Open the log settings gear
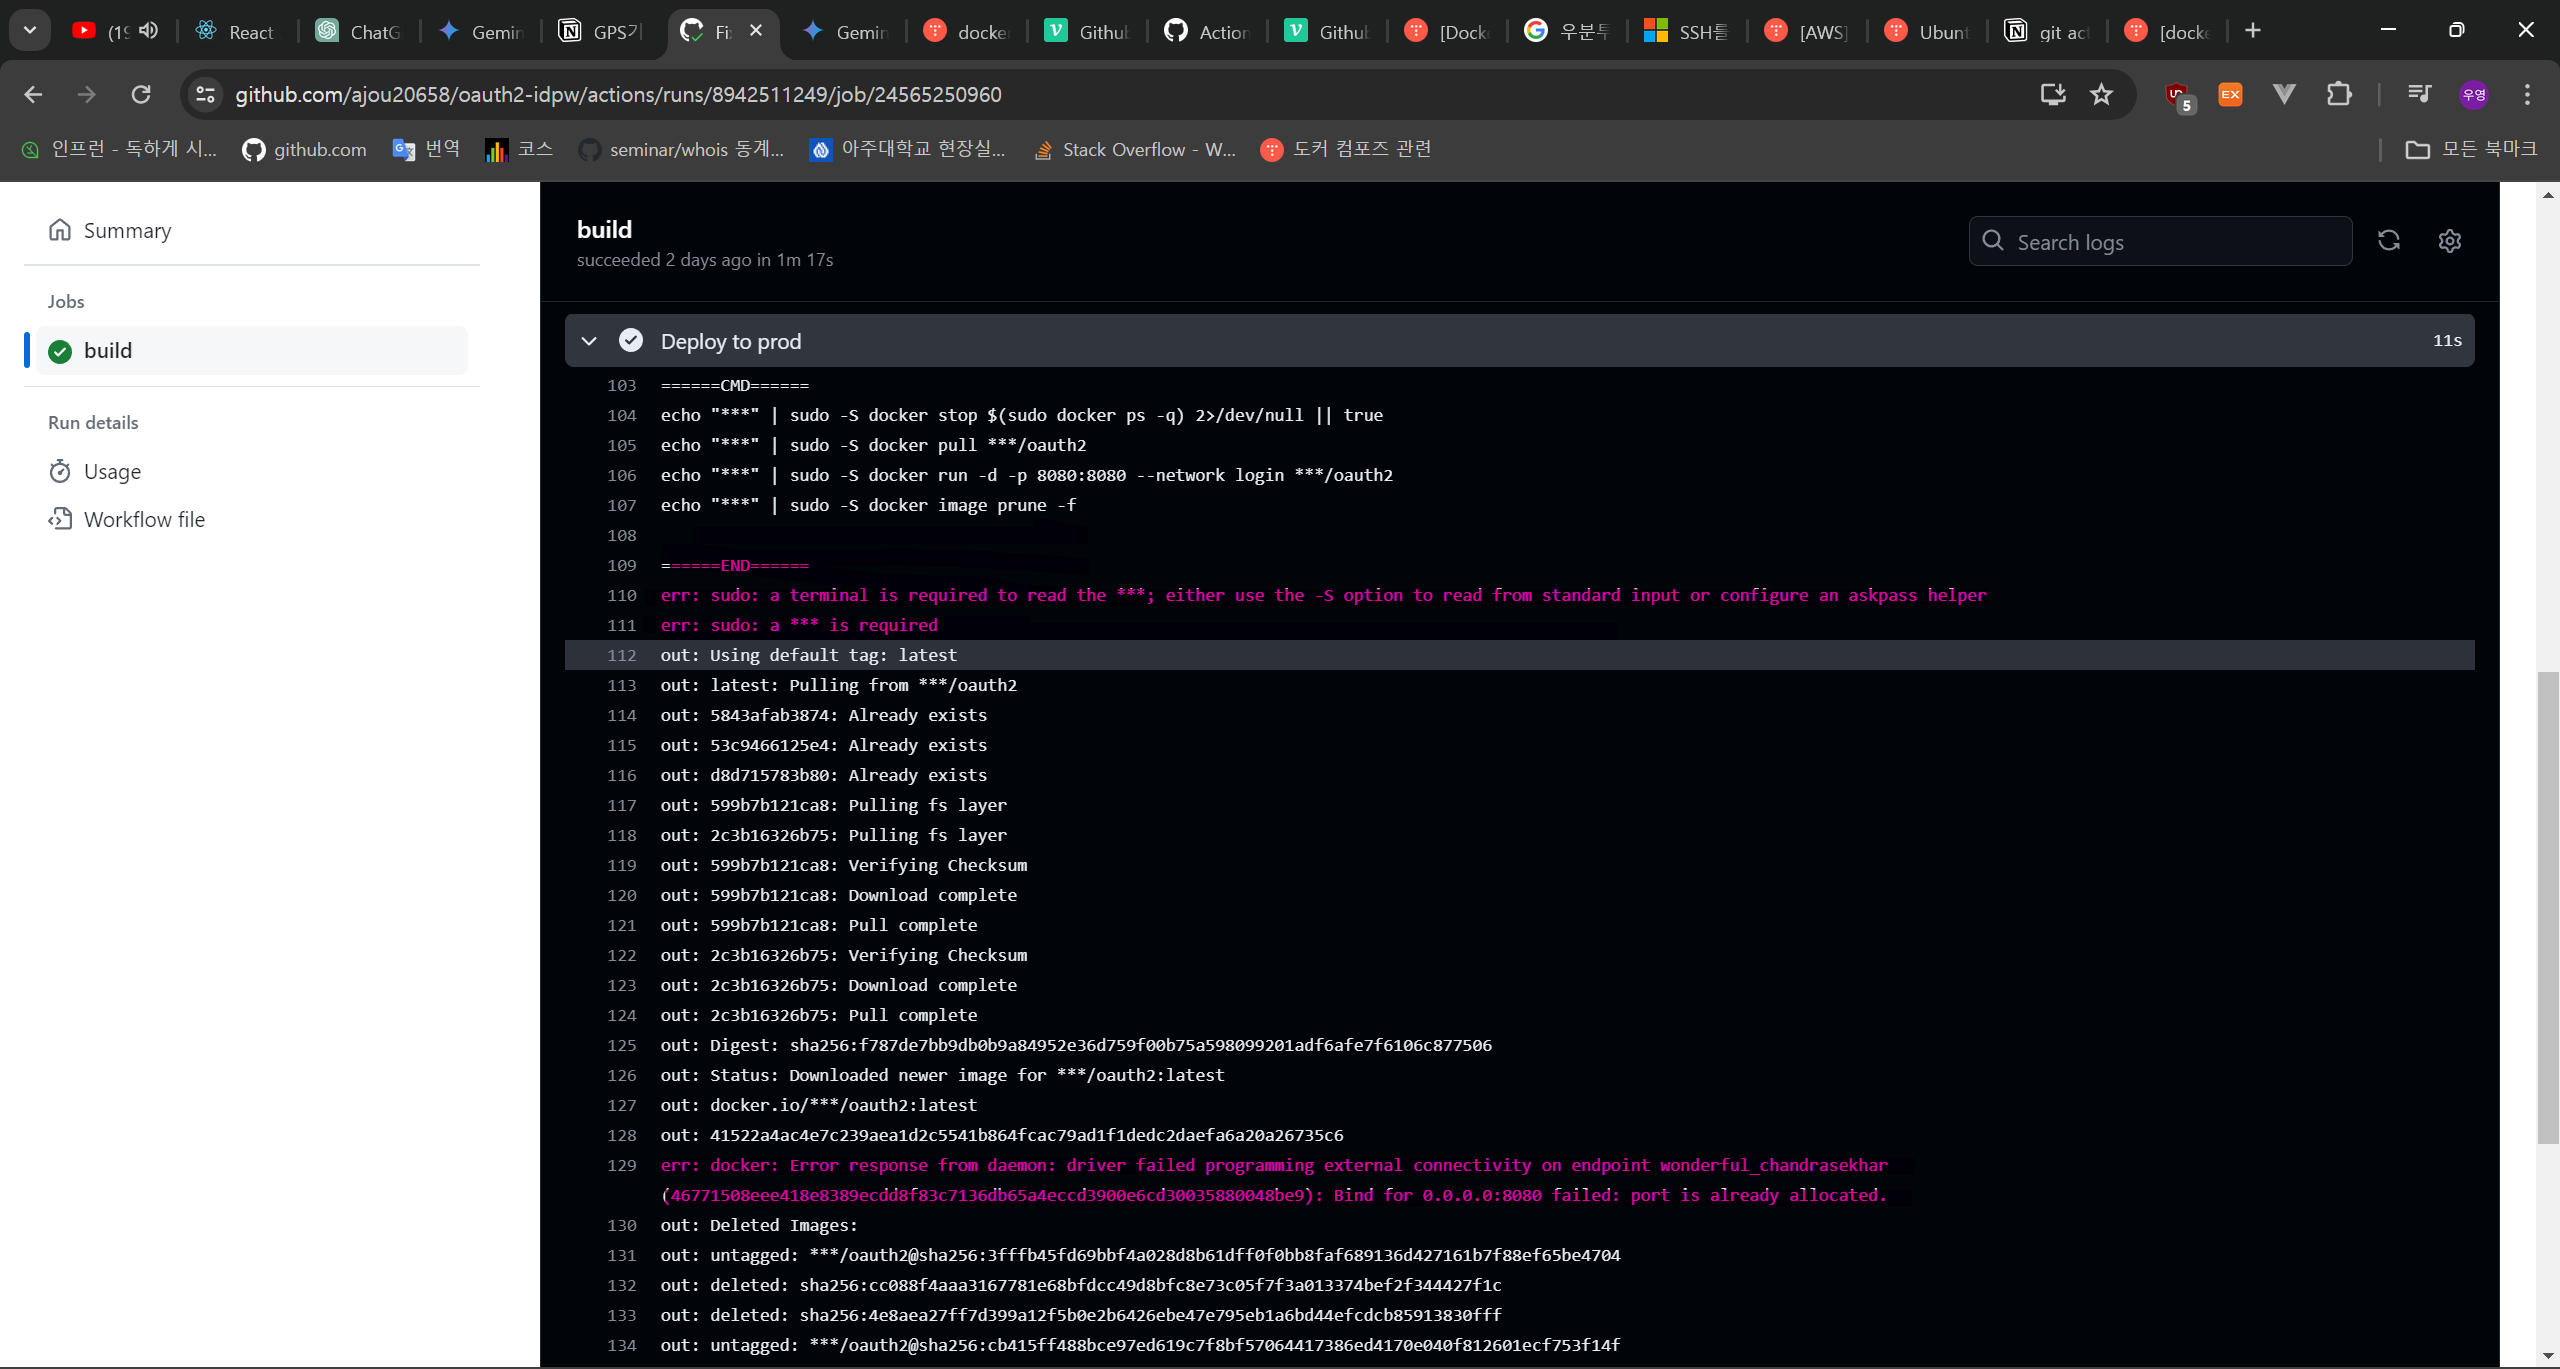Image resolution: width=2560 pixels, height=1369 pixels. [2449, 241]
